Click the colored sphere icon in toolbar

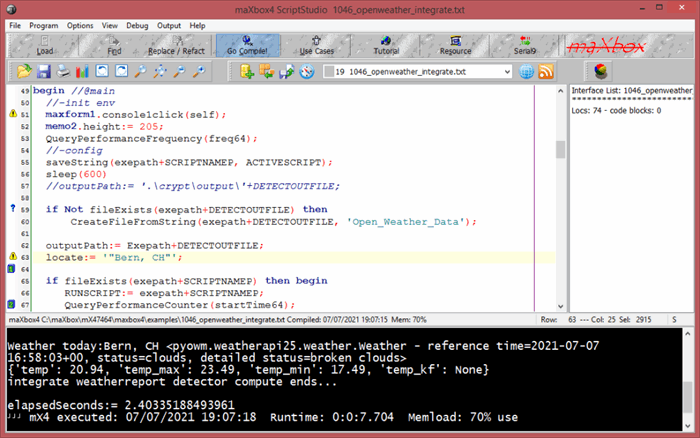tap(600, 71)
